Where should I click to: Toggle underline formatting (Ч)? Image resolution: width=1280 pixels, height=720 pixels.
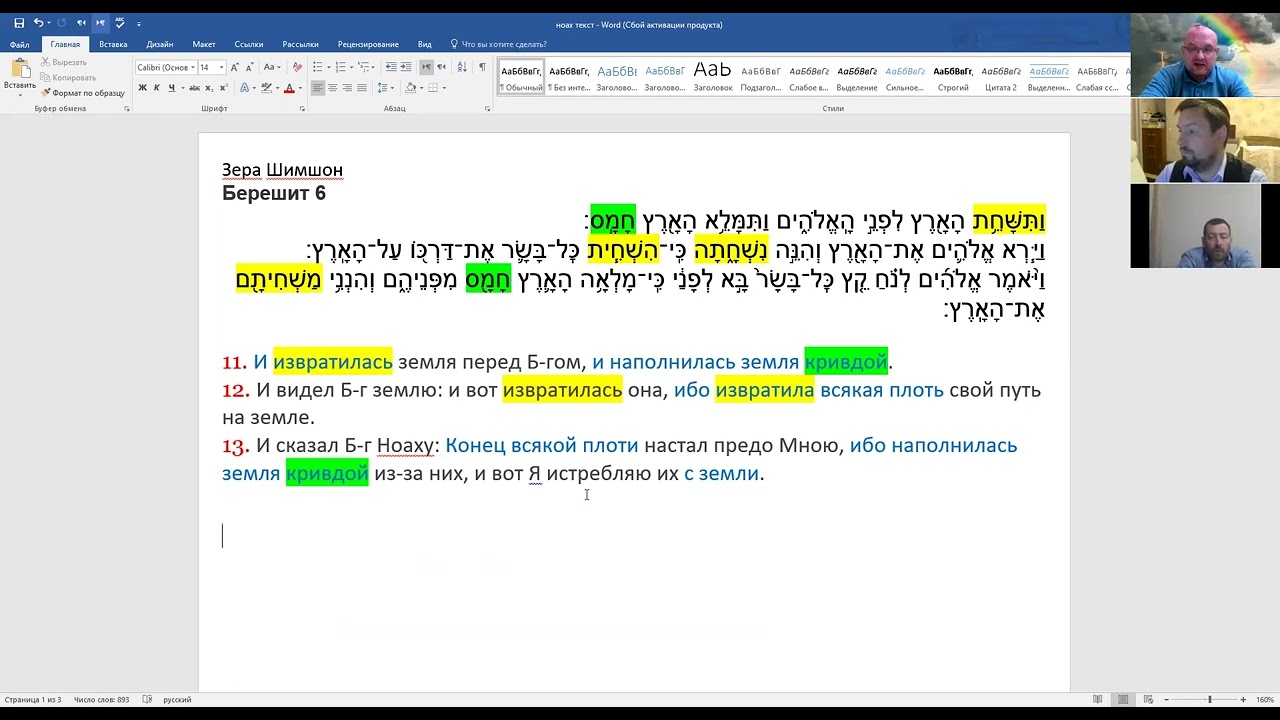point(171,88)
